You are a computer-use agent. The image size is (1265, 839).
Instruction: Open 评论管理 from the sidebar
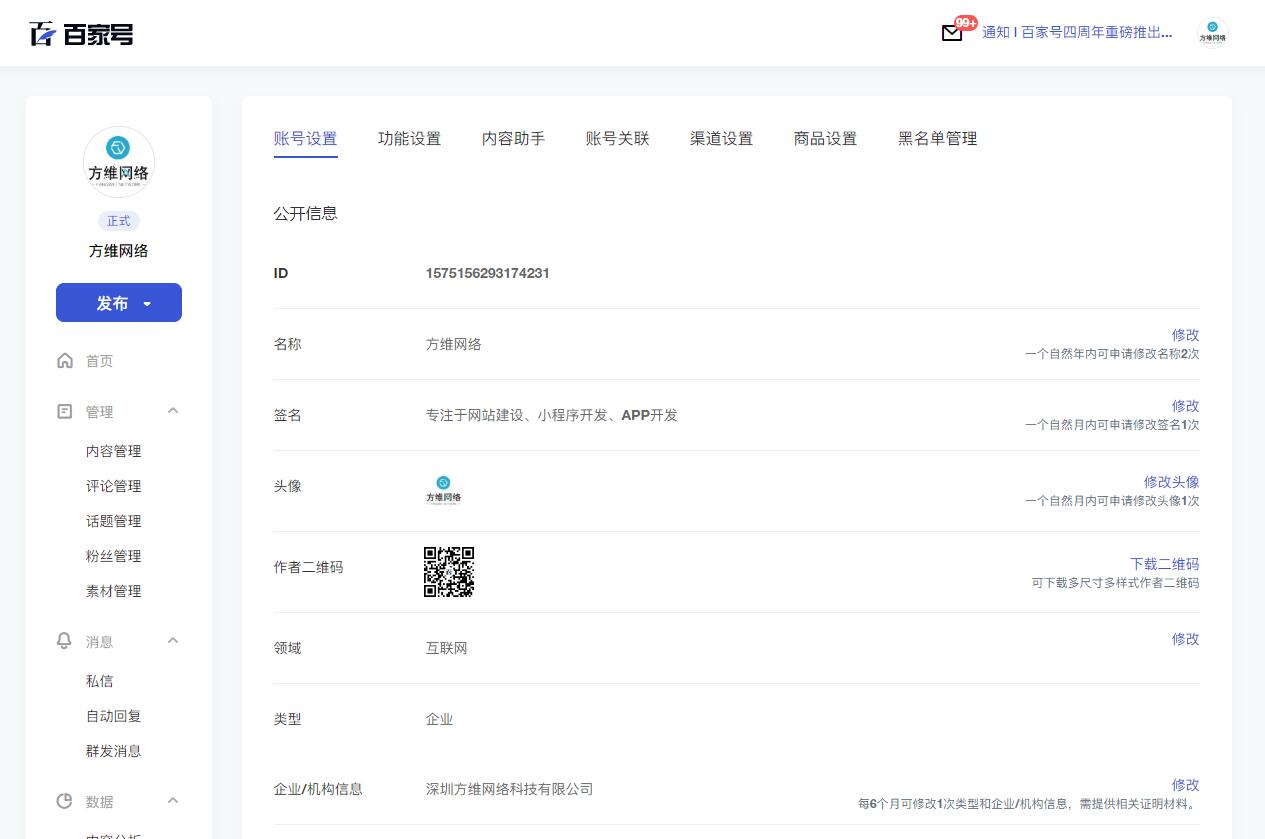[113, 486]
